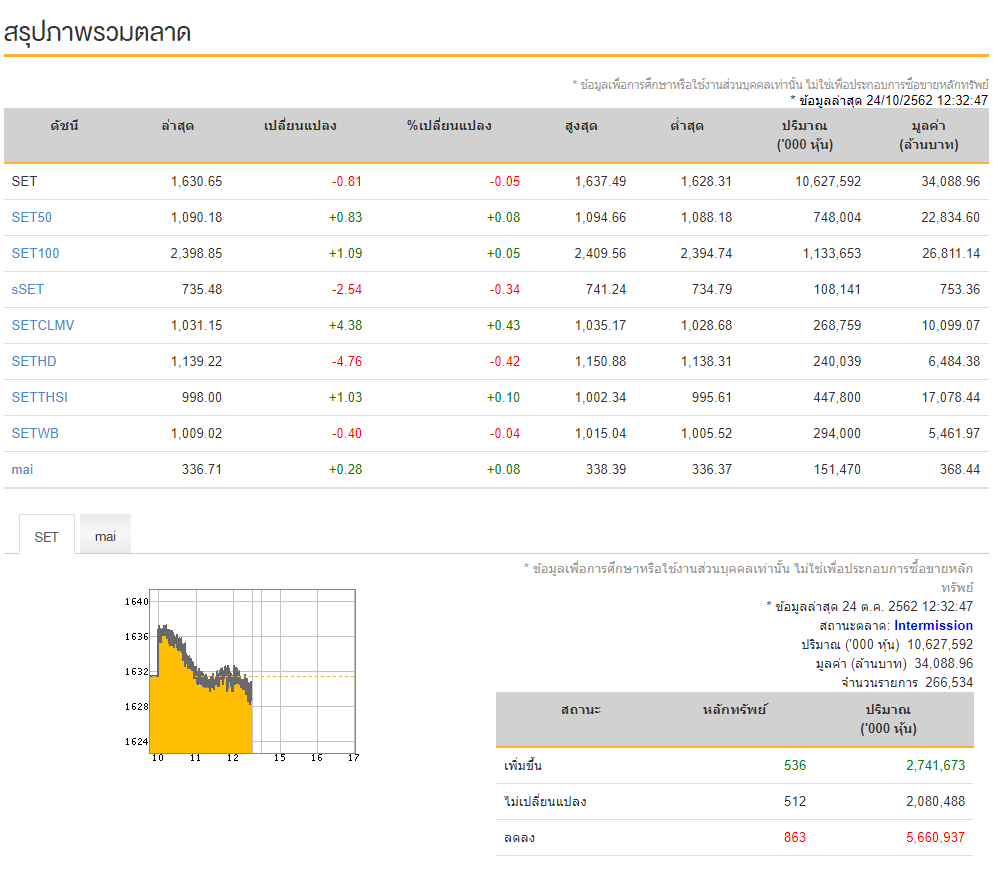Click the %เปลี่ยนแปลง column header
Image resolution: width=993 pixels, height=869 pixels.
tap(449, 125)
